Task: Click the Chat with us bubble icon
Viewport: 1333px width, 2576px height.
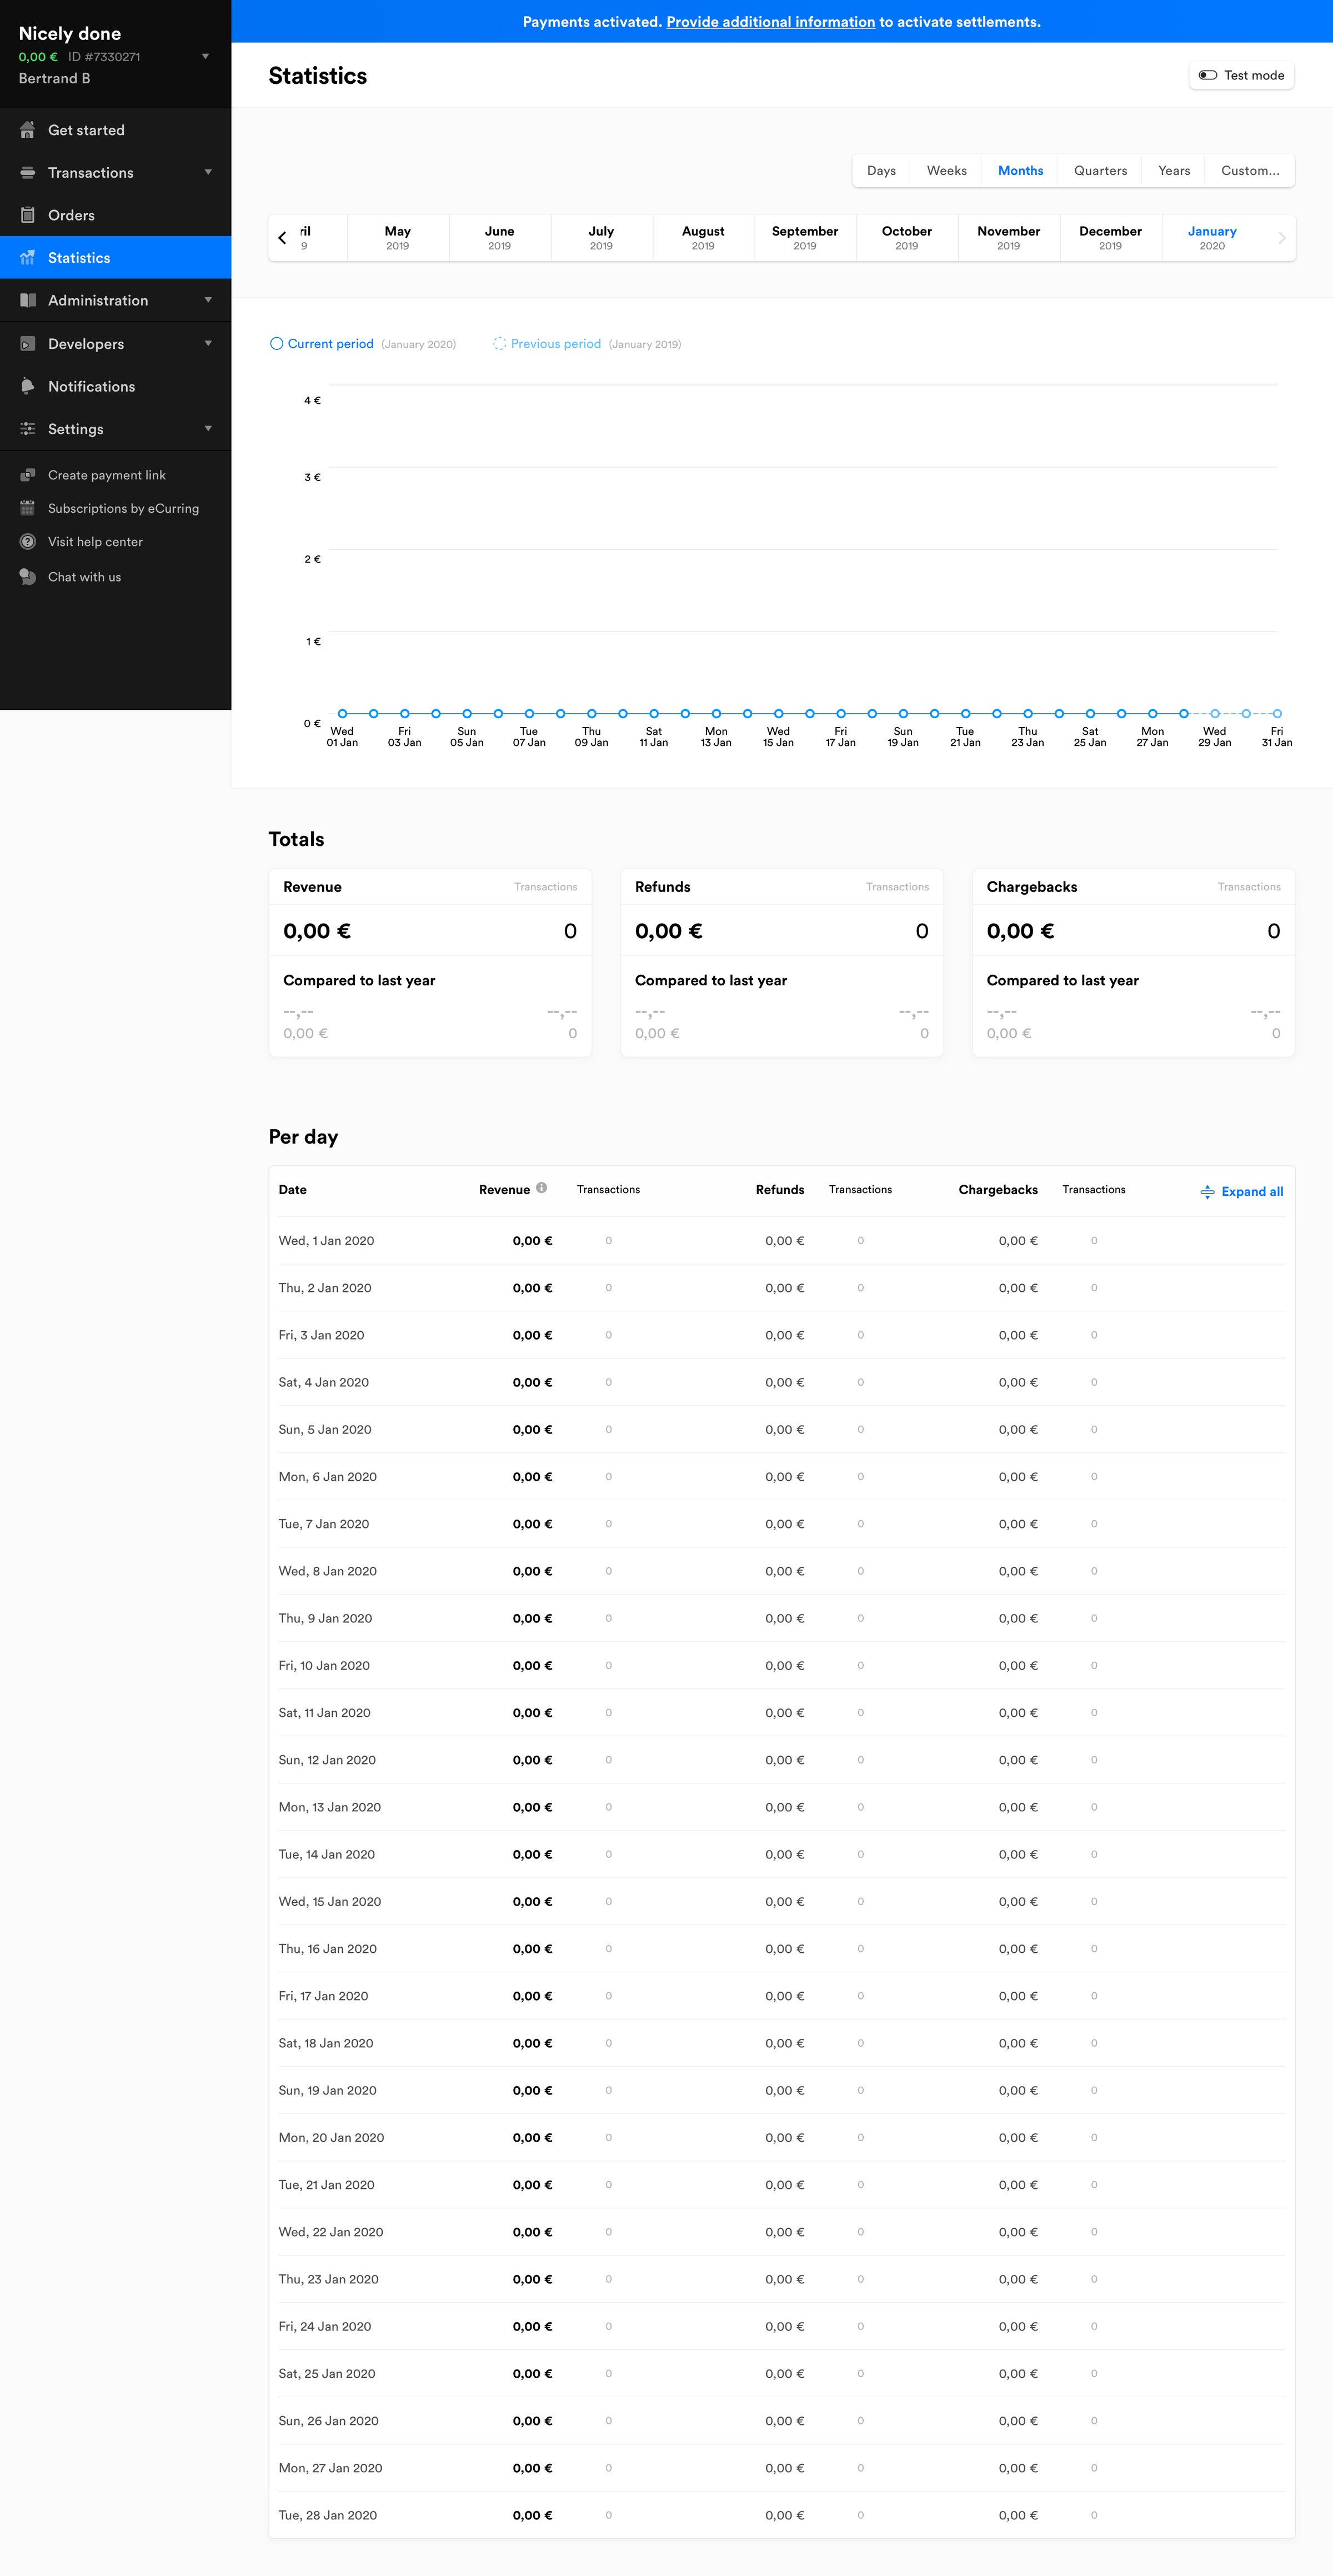Action: 27,577
